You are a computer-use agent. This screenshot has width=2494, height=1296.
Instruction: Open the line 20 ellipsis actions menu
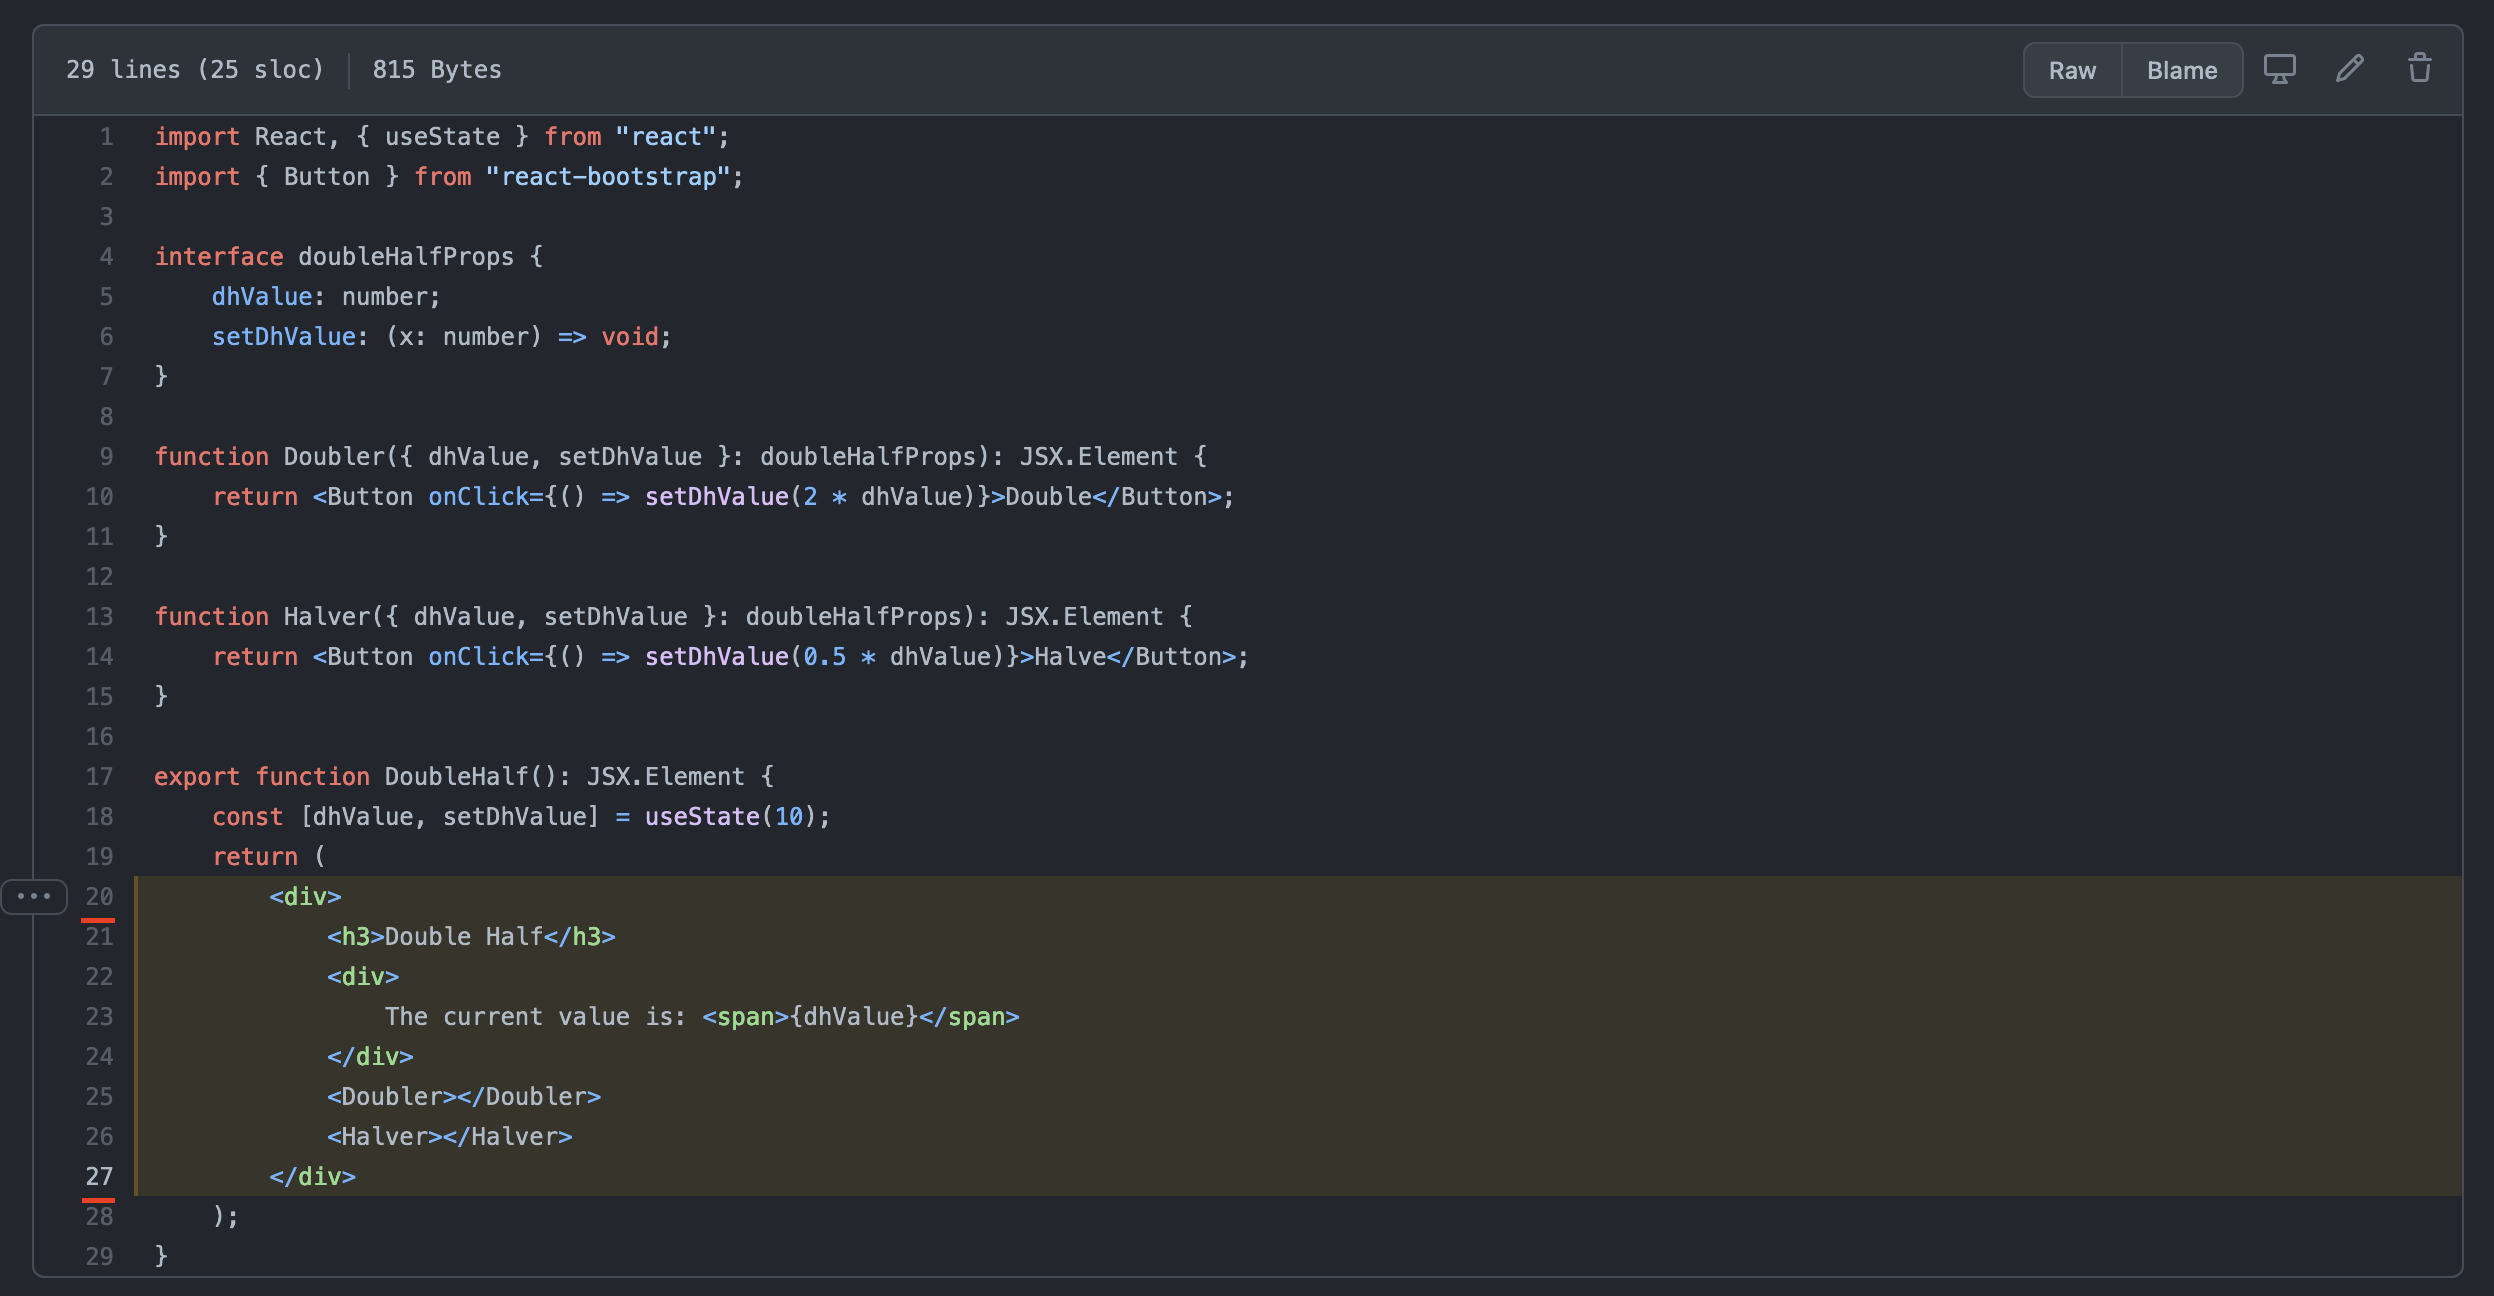(34, 896)
